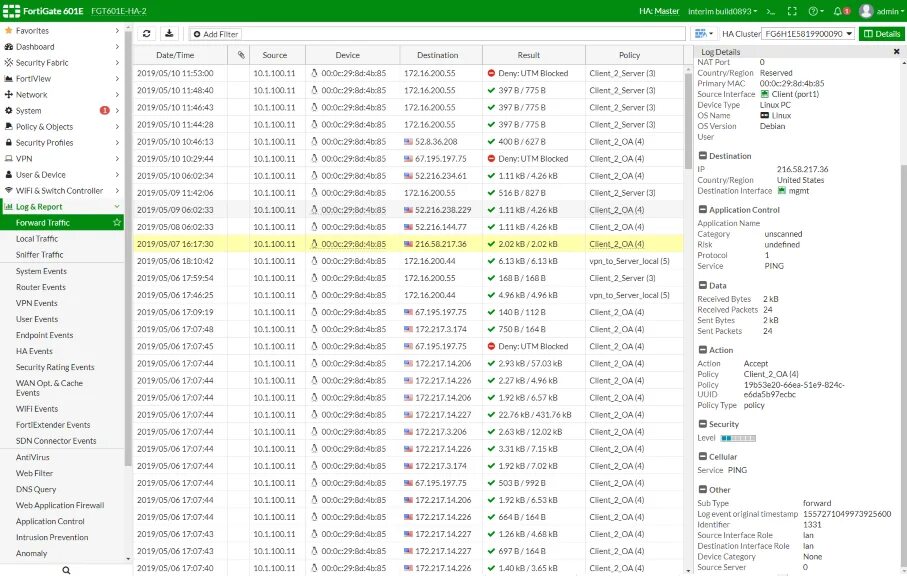Image resolution: width=907 pixels, height=576 pixels.
Task: Click the FortiView chart icon in sidebar
Action: click(x=8, y=78)
